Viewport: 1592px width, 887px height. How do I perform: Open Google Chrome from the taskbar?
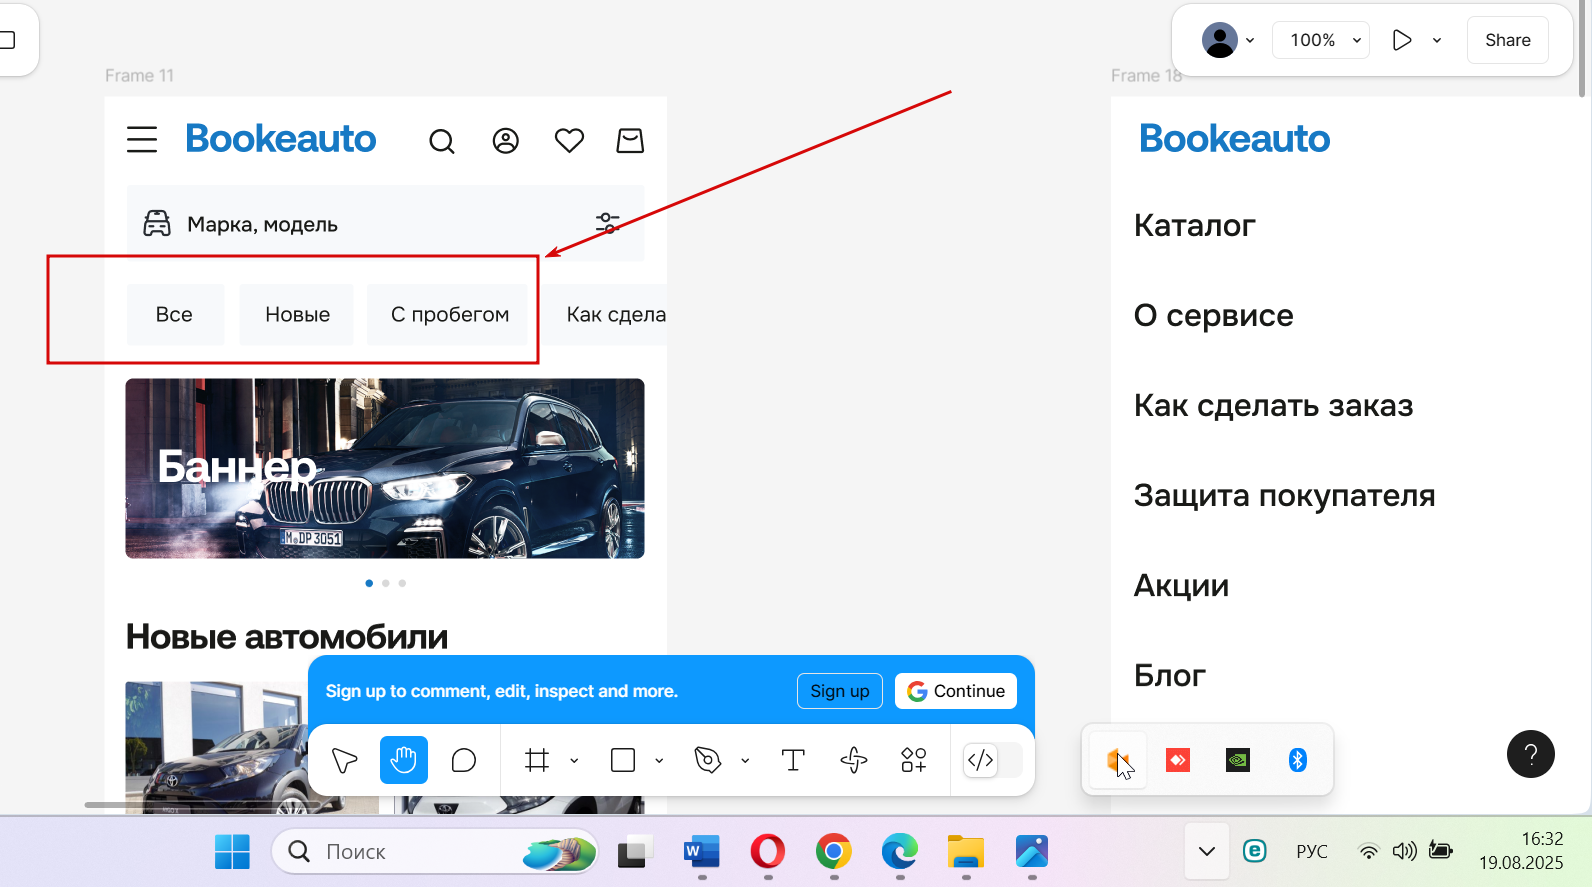tap(834, 852)
